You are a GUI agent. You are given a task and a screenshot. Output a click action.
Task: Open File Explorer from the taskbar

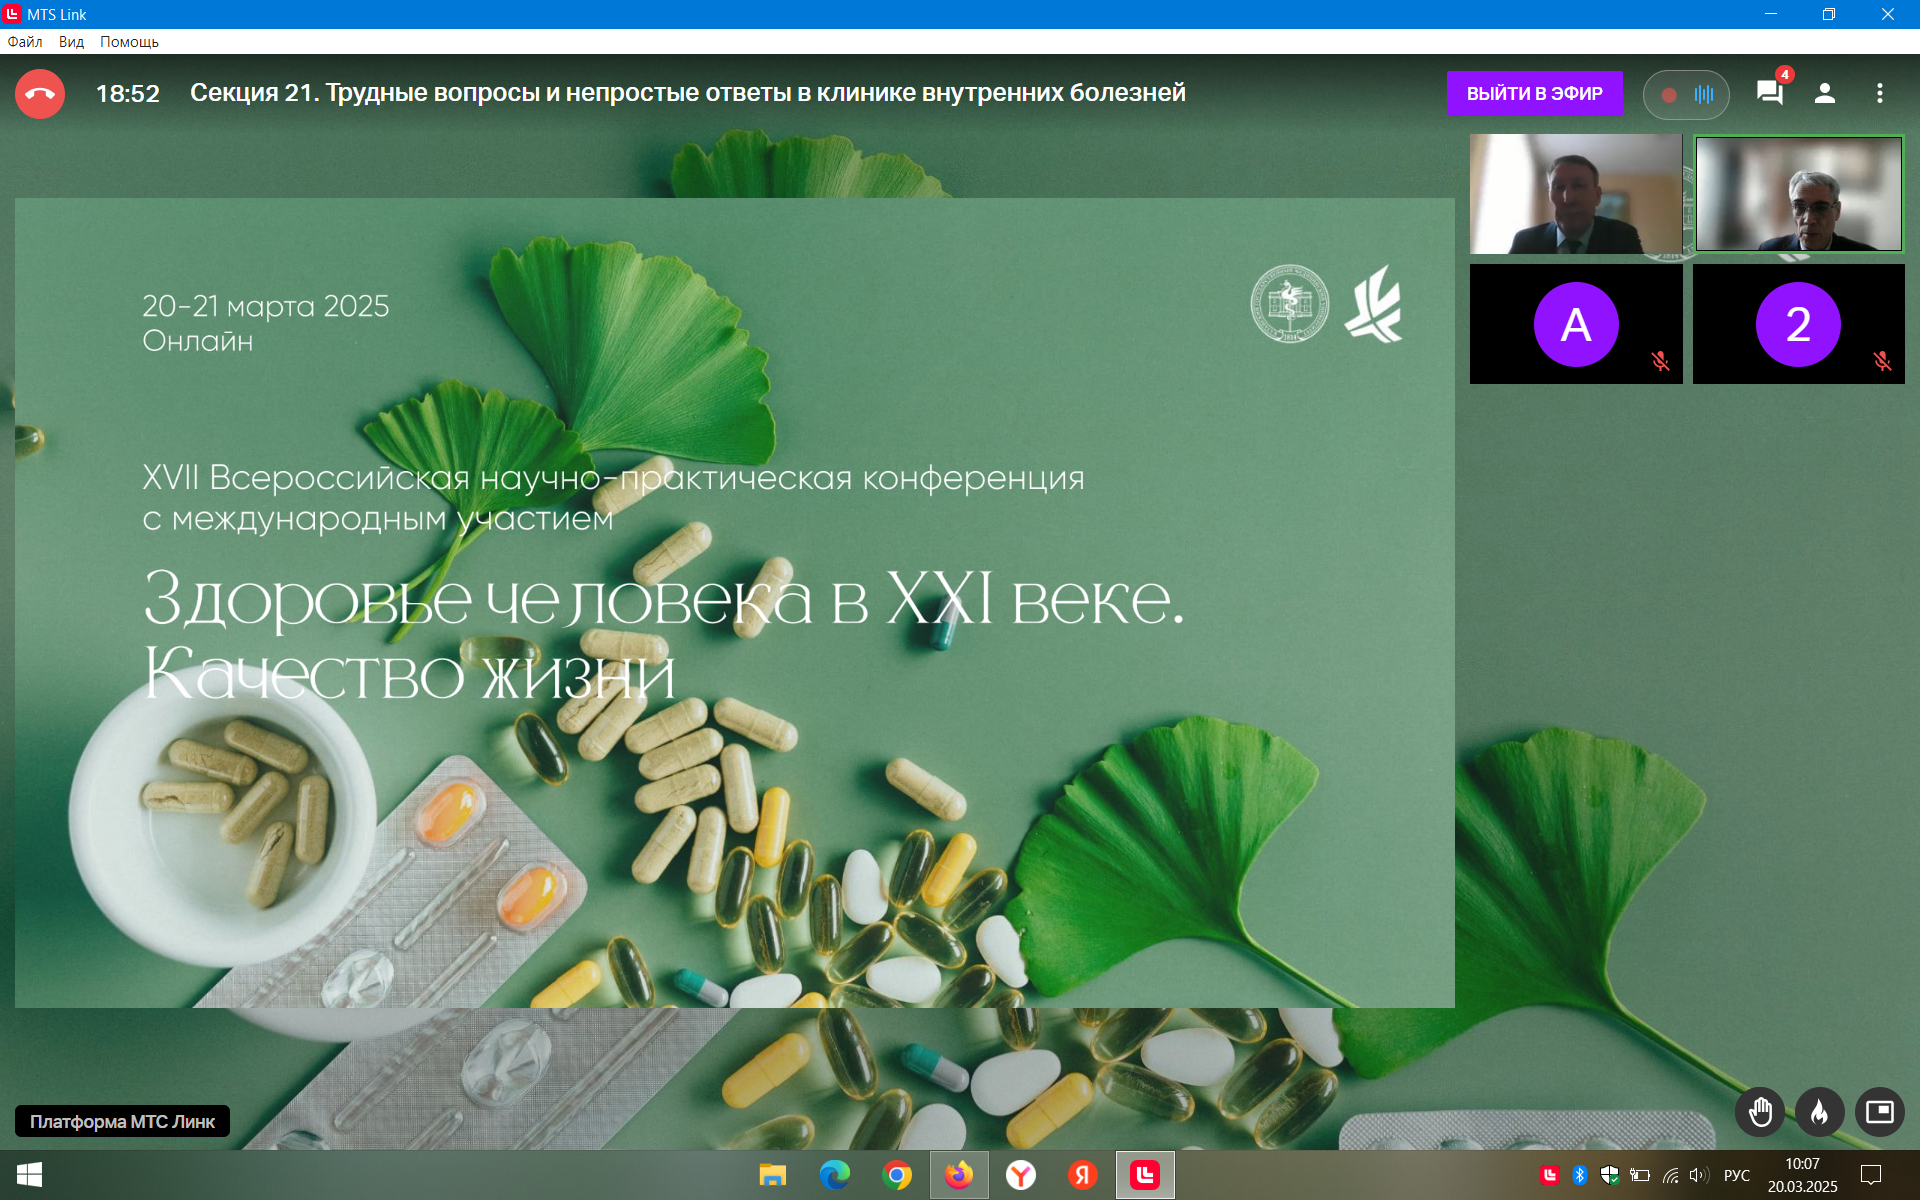[x=772, y=1175]
